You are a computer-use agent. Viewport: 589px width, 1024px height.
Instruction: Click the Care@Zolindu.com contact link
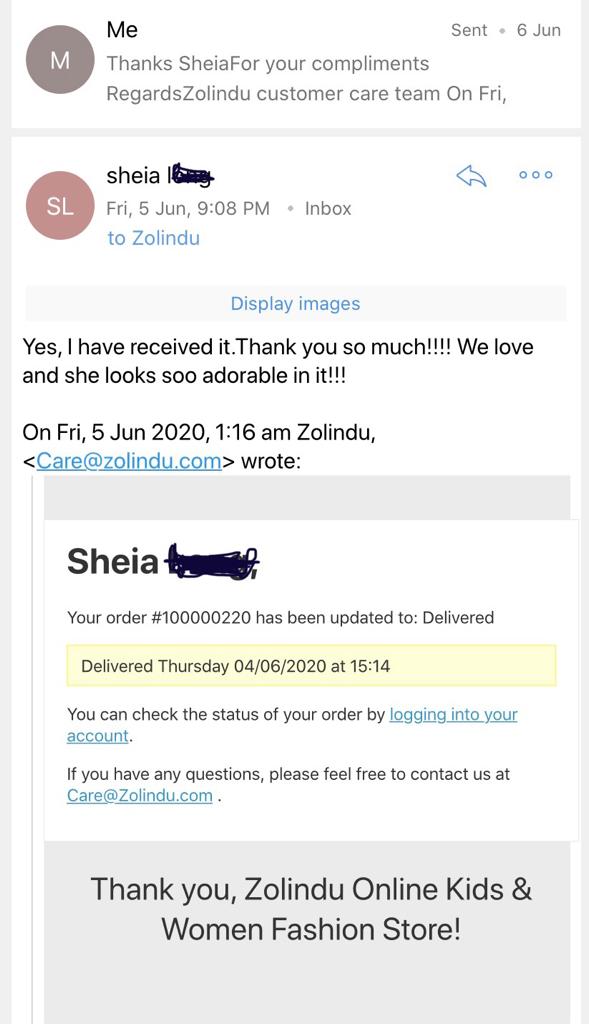(140, 795)
